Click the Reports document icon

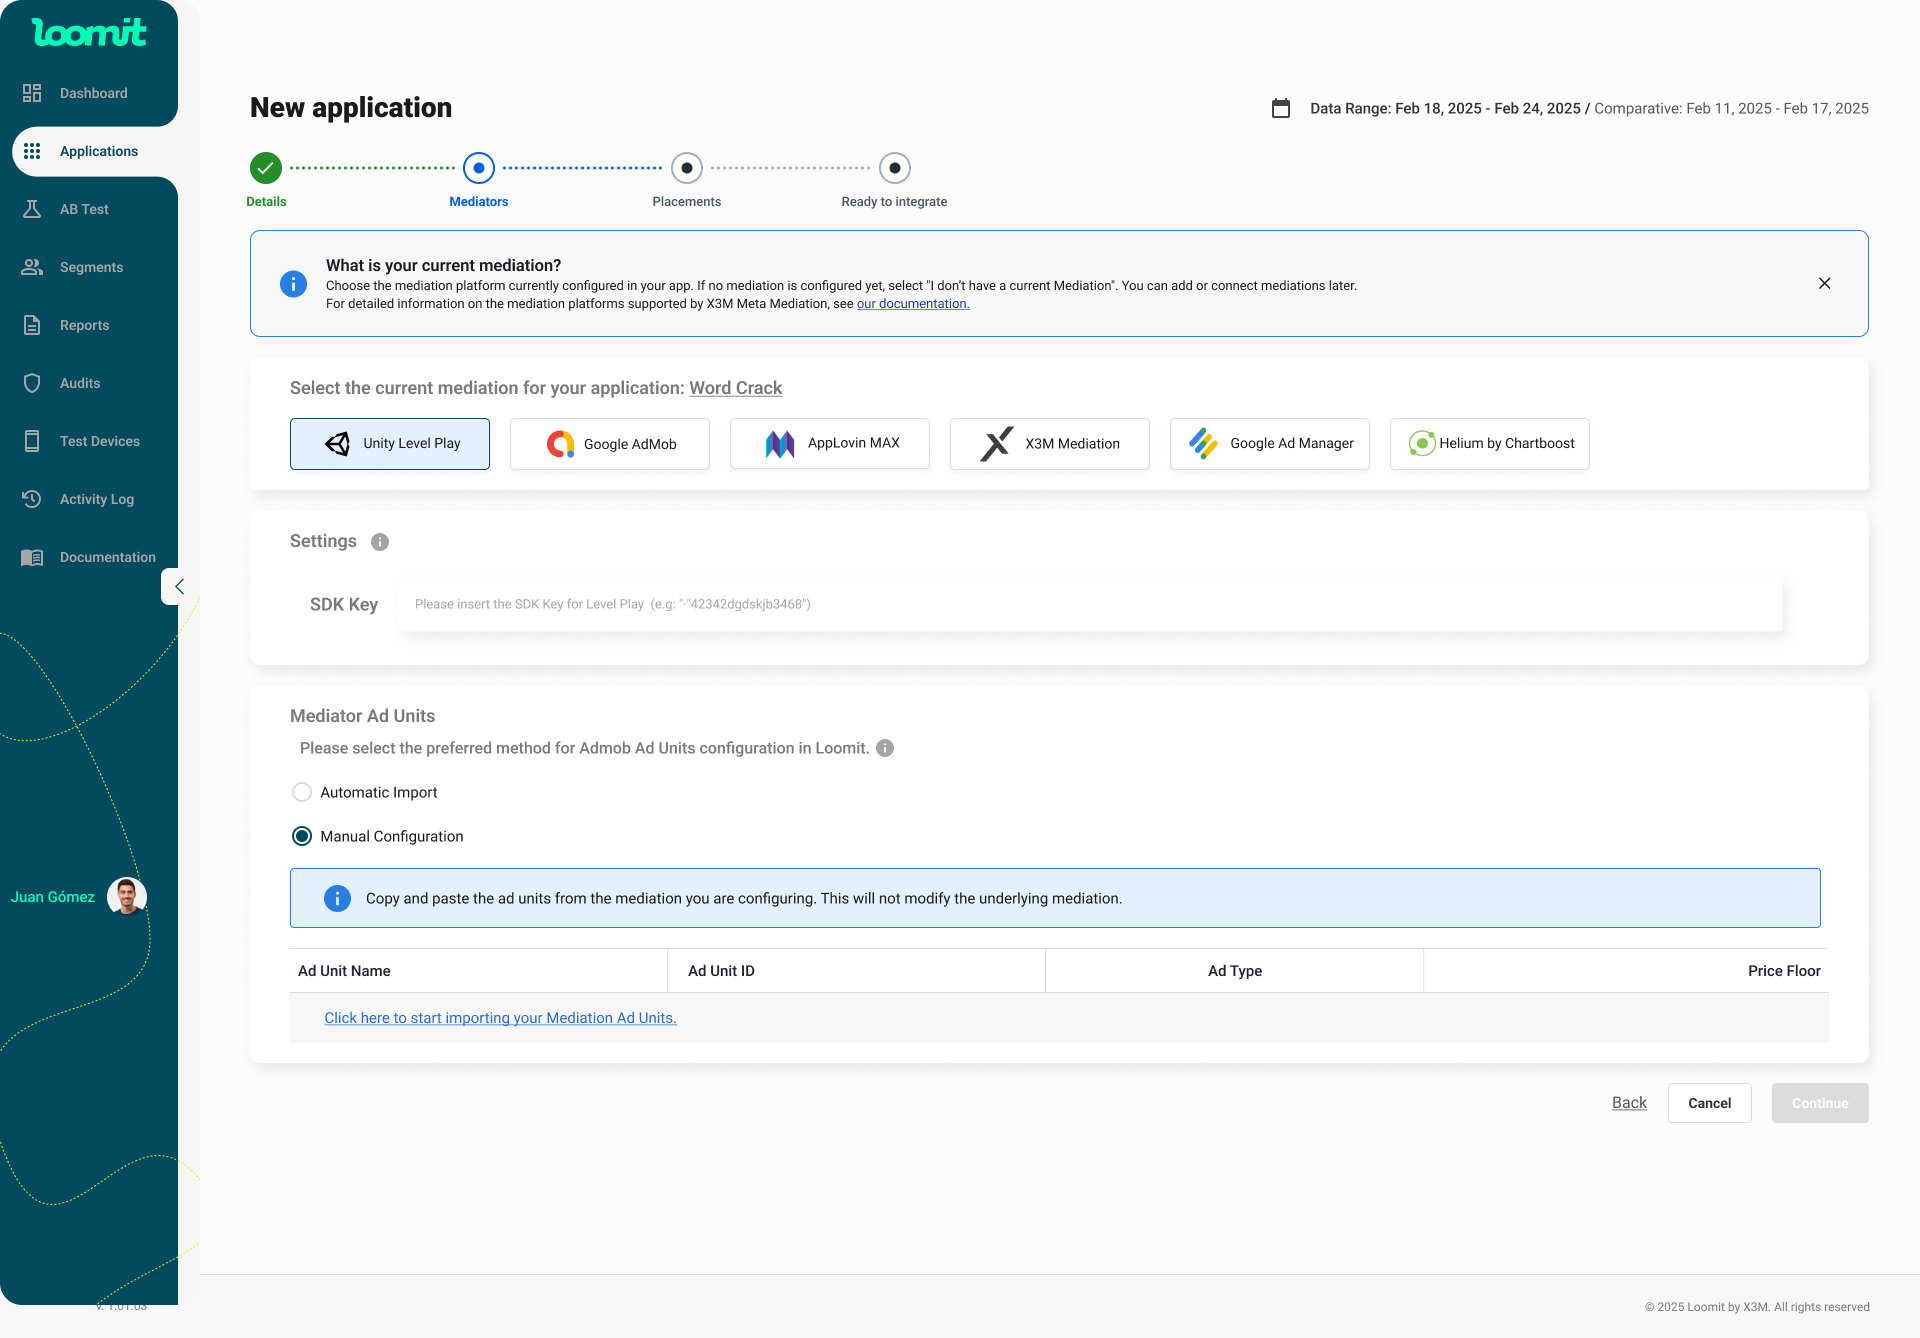pyautogui.click(x=32, y=325)
